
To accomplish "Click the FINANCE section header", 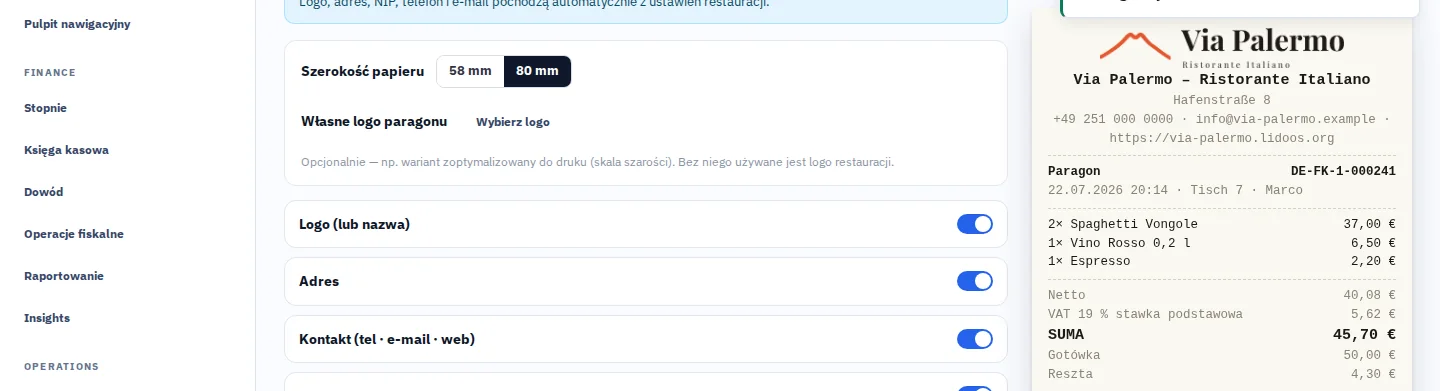I will tap(50, 72).
